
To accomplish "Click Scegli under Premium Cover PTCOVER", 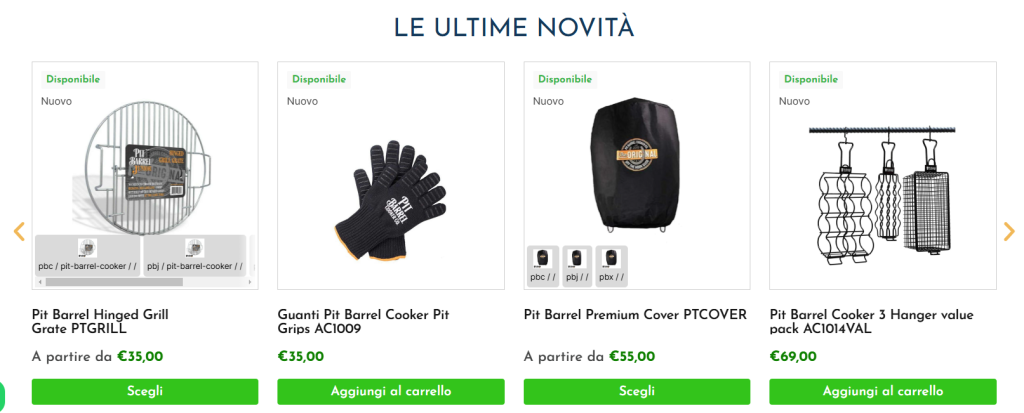I will (x=637, y=391).
